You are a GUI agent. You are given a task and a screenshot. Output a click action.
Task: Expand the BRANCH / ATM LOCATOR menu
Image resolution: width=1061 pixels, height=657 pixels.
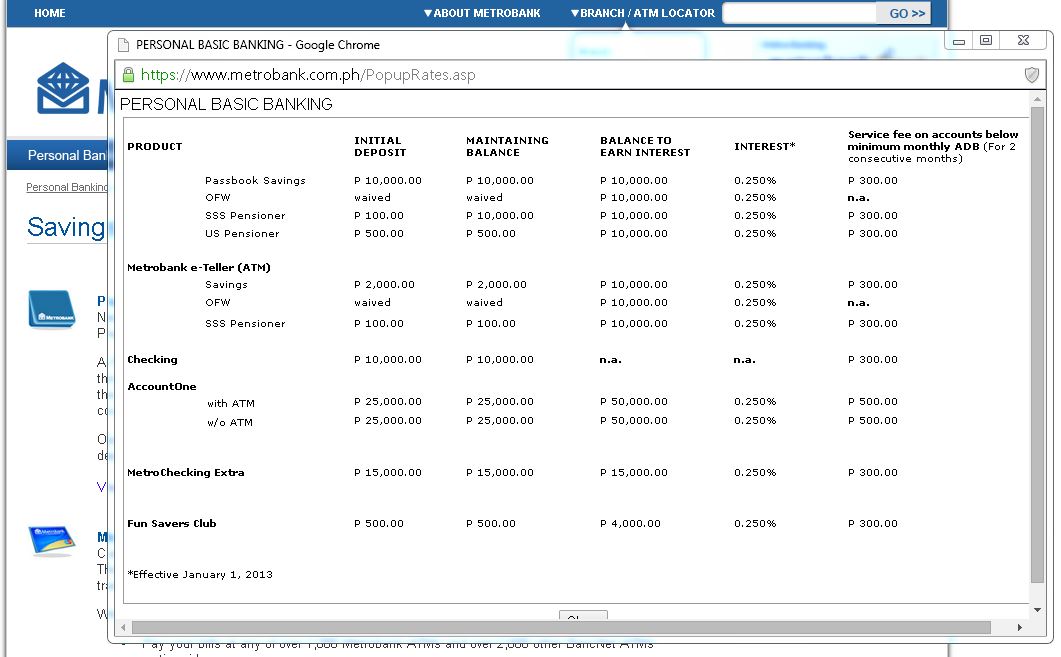(x=642, y=13)
